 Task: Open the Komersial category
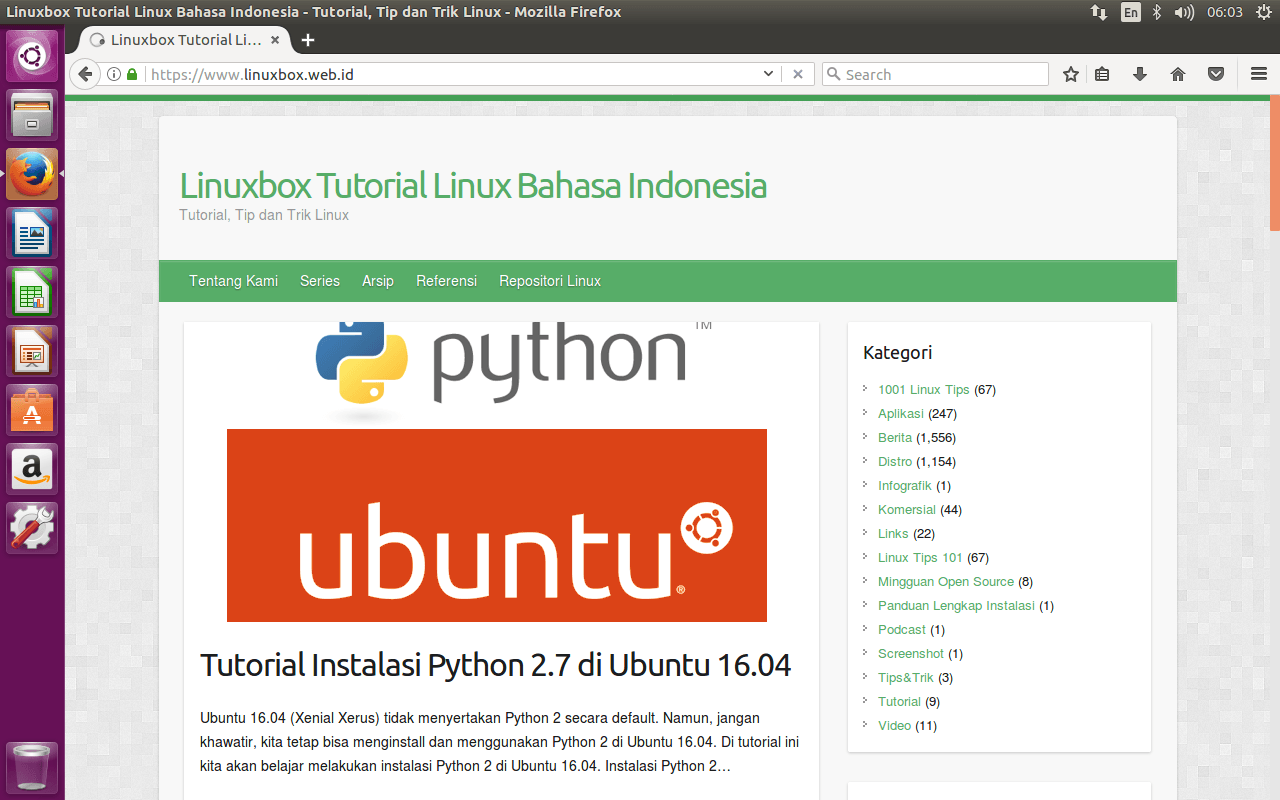tap(907, 510)
